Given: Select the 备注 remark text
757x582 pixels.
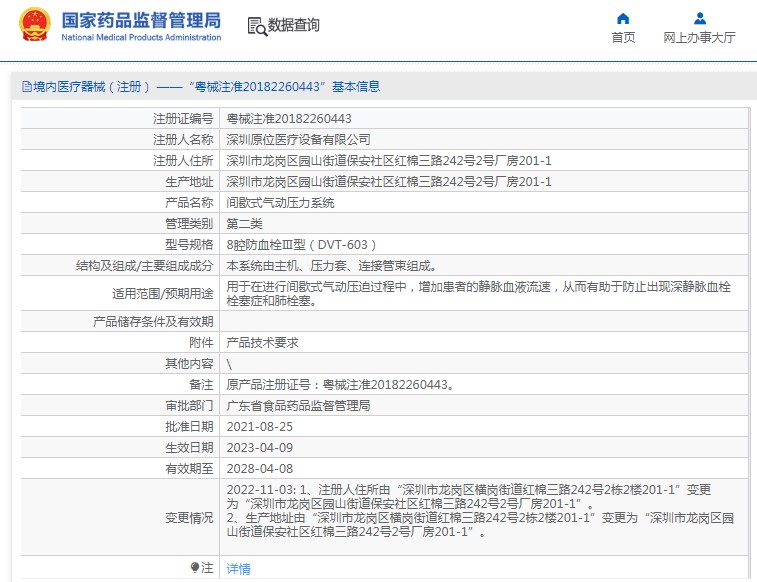Looking at the screenshot, I should point(340,385).
